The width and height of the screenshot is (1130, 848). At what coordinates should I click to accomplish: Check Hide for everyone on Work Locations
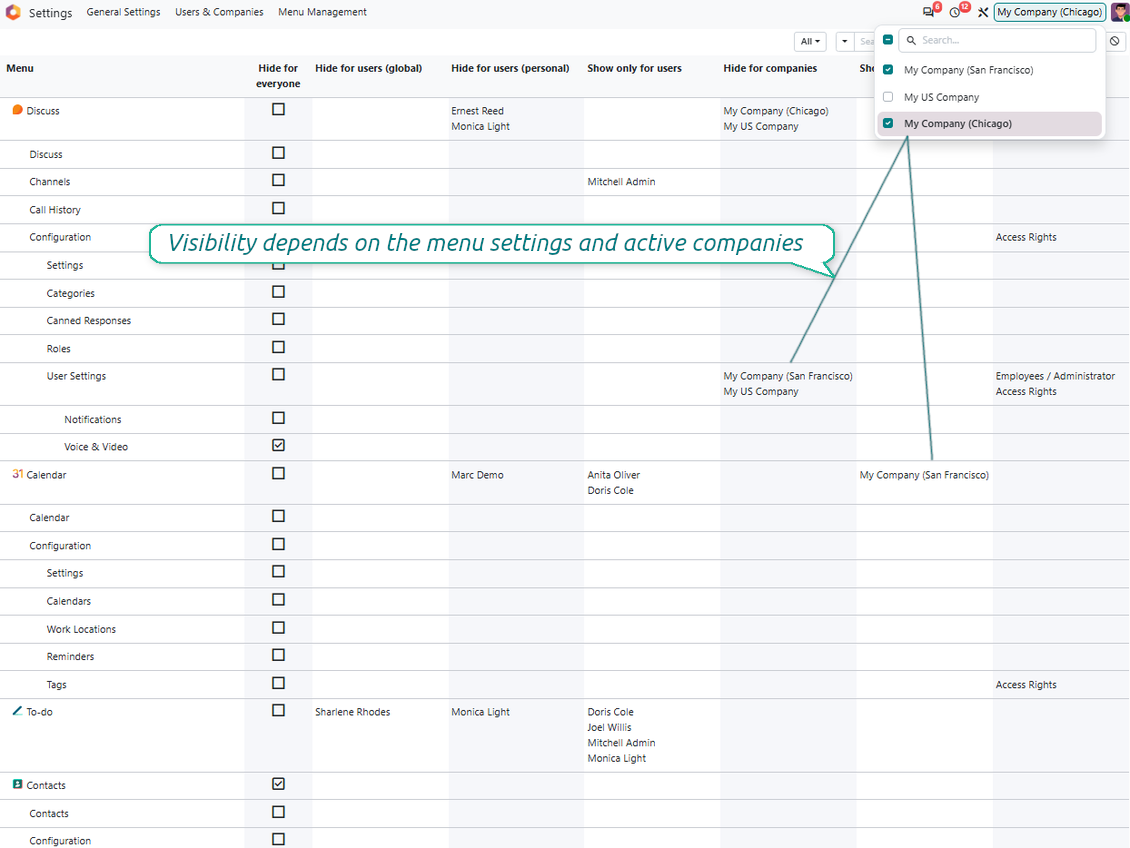point(278,628)
